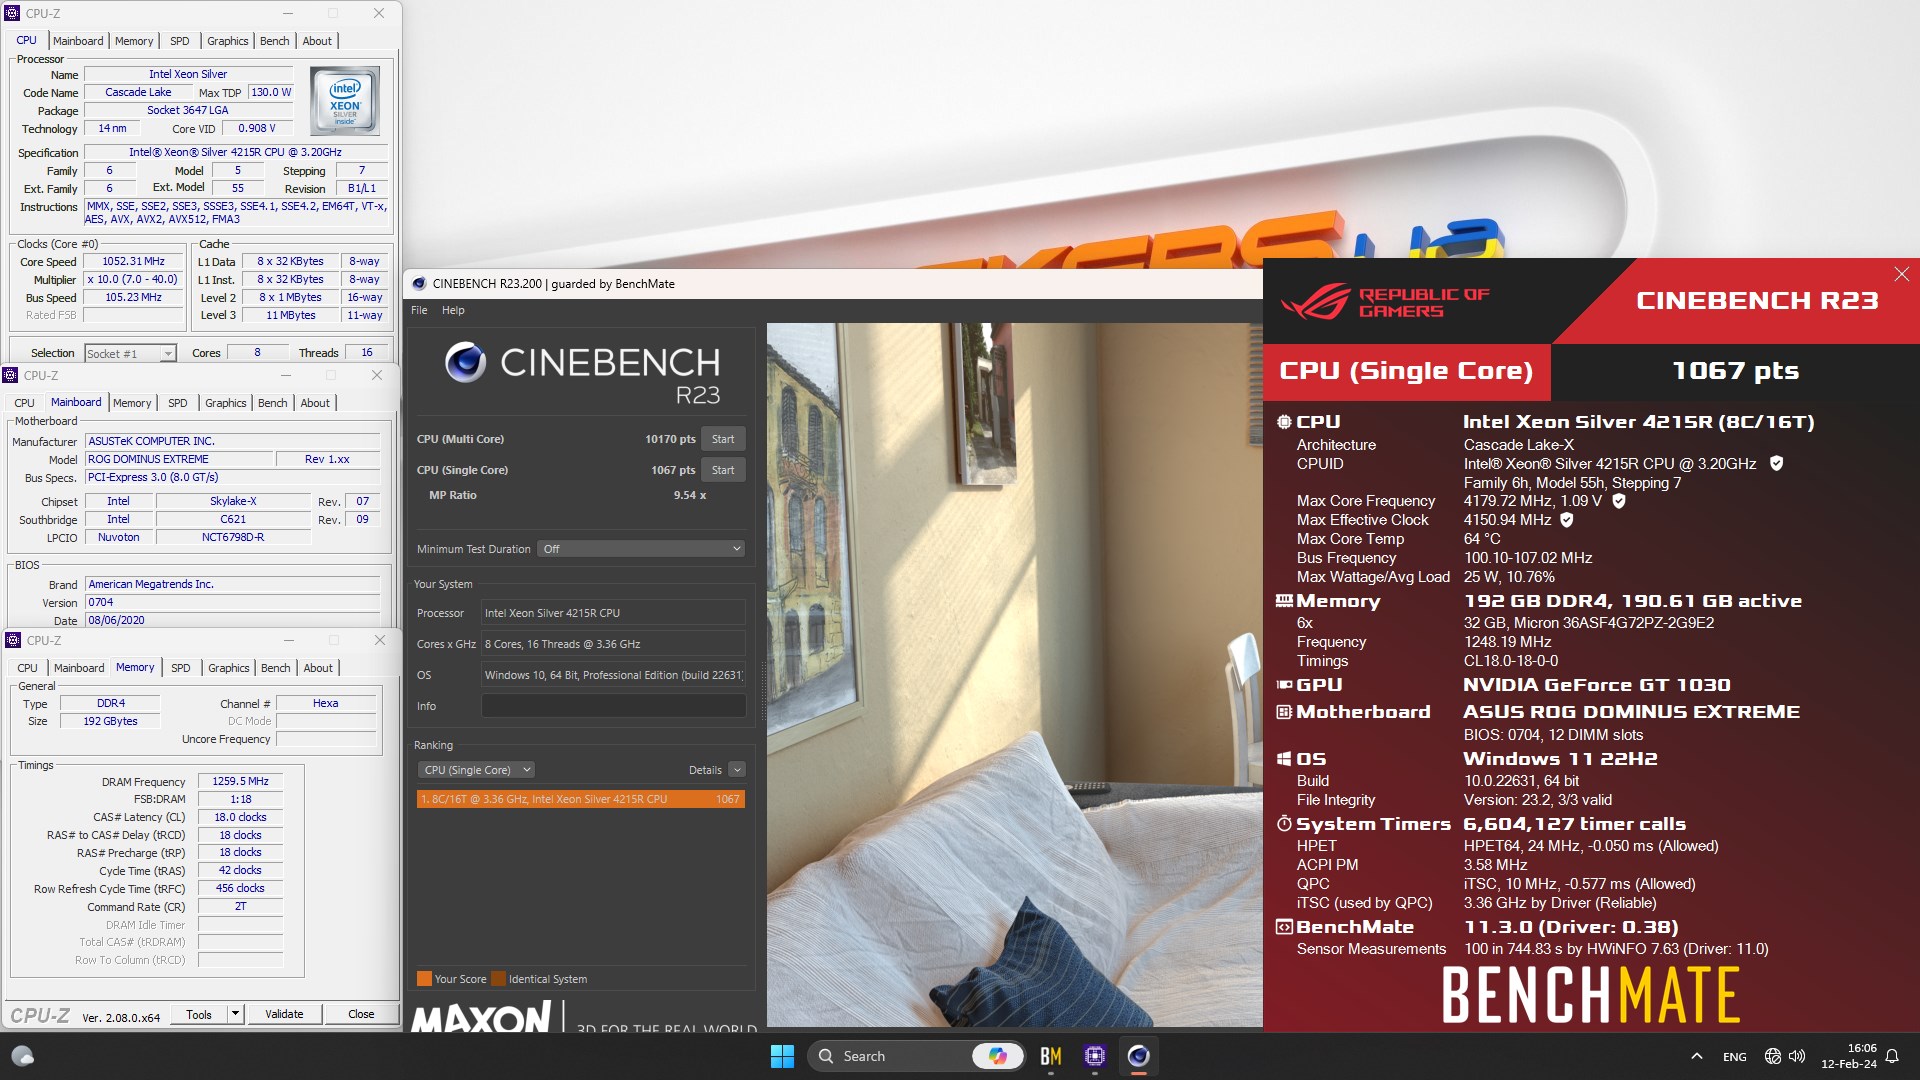Open Bench tab in top CPU-Z window
Image resolution: width=1920 pixels, height=1080 pixels.
(274, 41)
